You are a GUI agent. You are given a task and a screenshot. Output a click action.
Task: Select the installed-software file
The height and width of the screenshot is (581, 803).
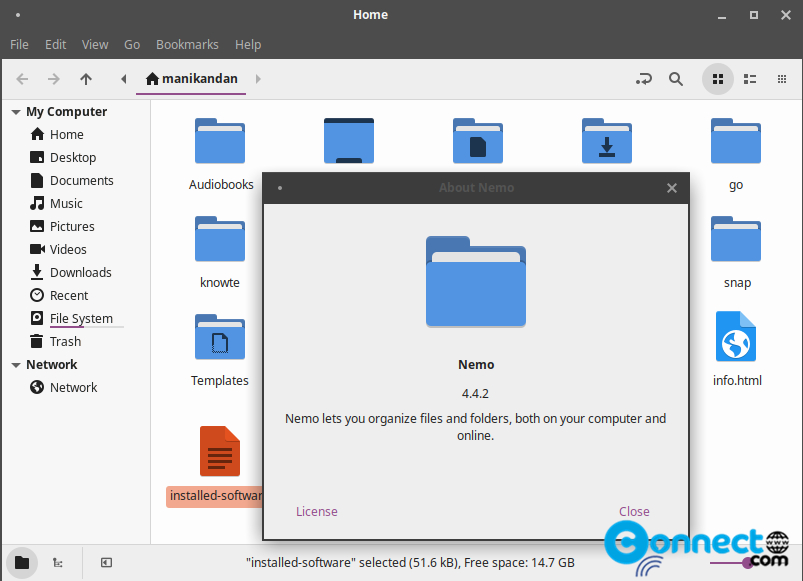click(215, 466)
